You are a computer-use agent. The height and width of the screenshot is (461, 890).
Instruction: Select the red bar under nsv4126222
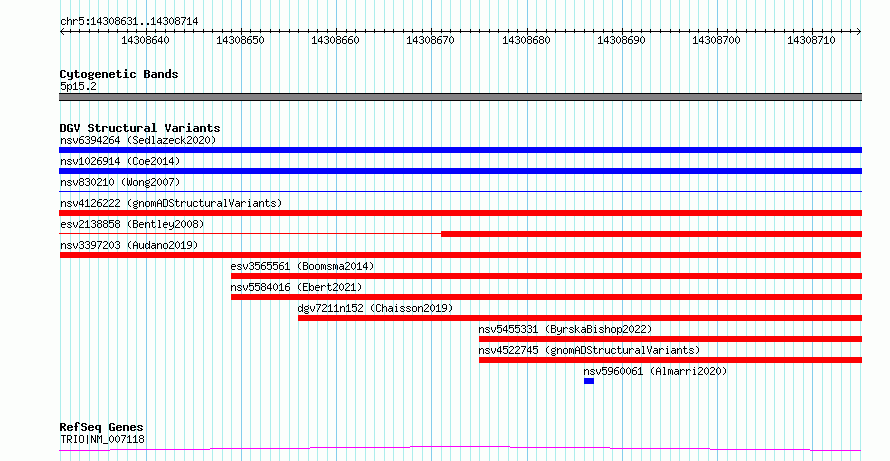(460, 213)
